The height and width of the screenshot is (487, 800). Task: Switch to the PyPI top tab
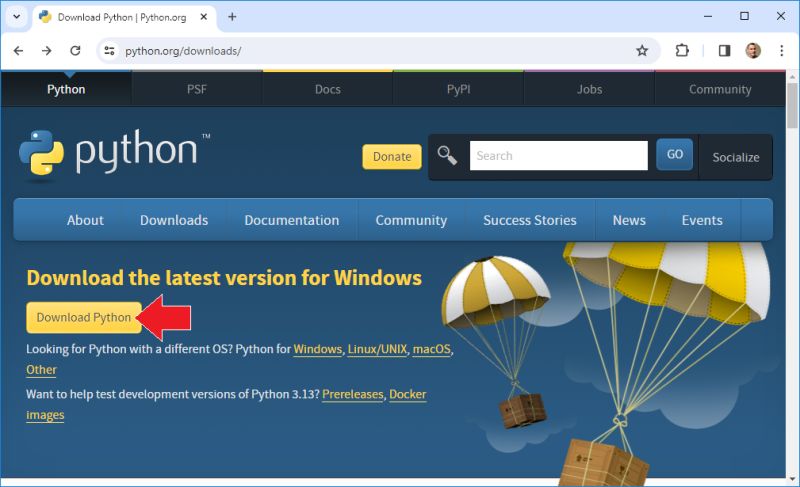459,89
